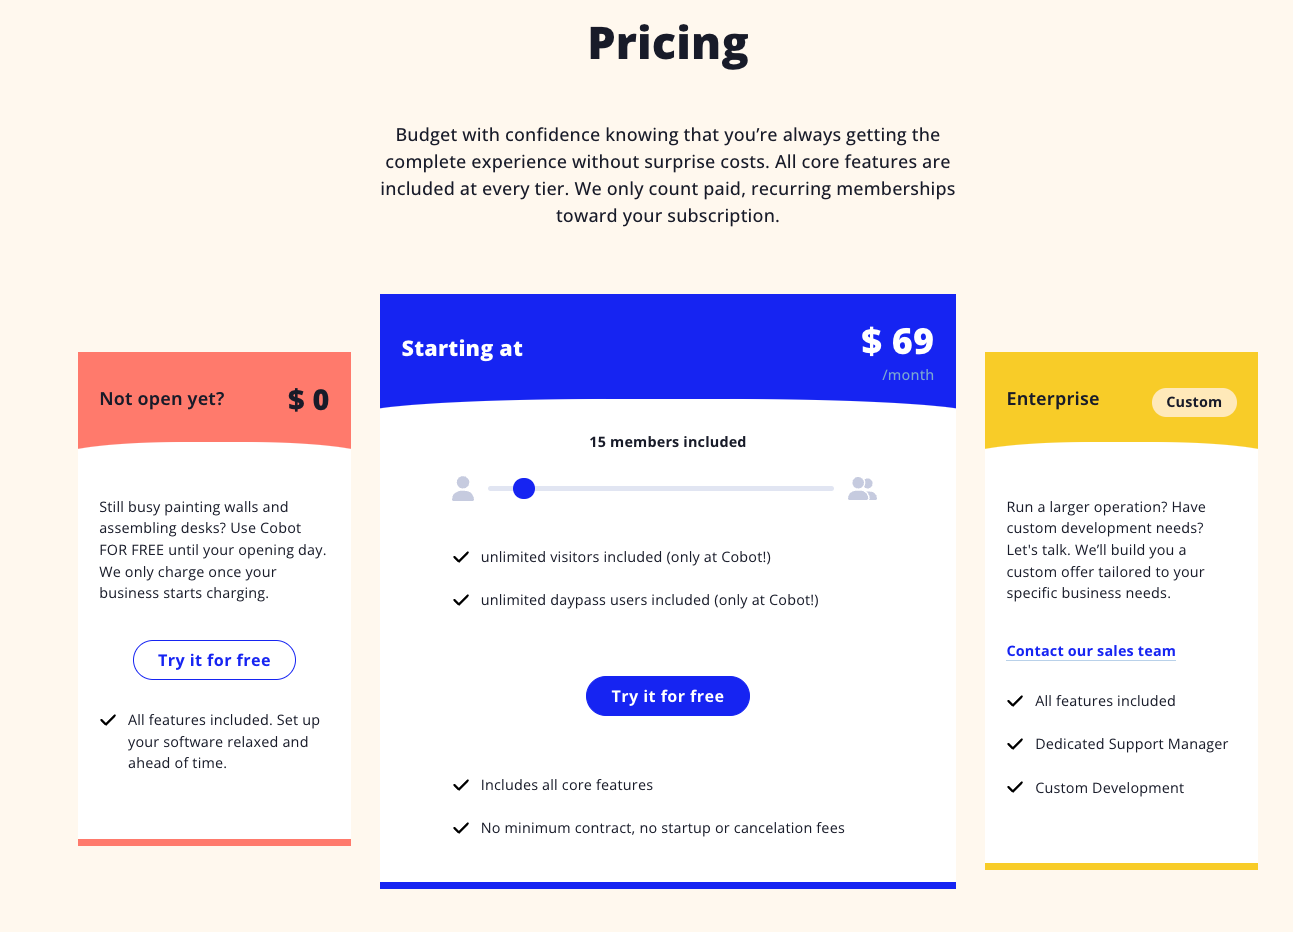Click the checkmark beside unlimited daypass users included

pyautogui.click(x=461, y=600)
